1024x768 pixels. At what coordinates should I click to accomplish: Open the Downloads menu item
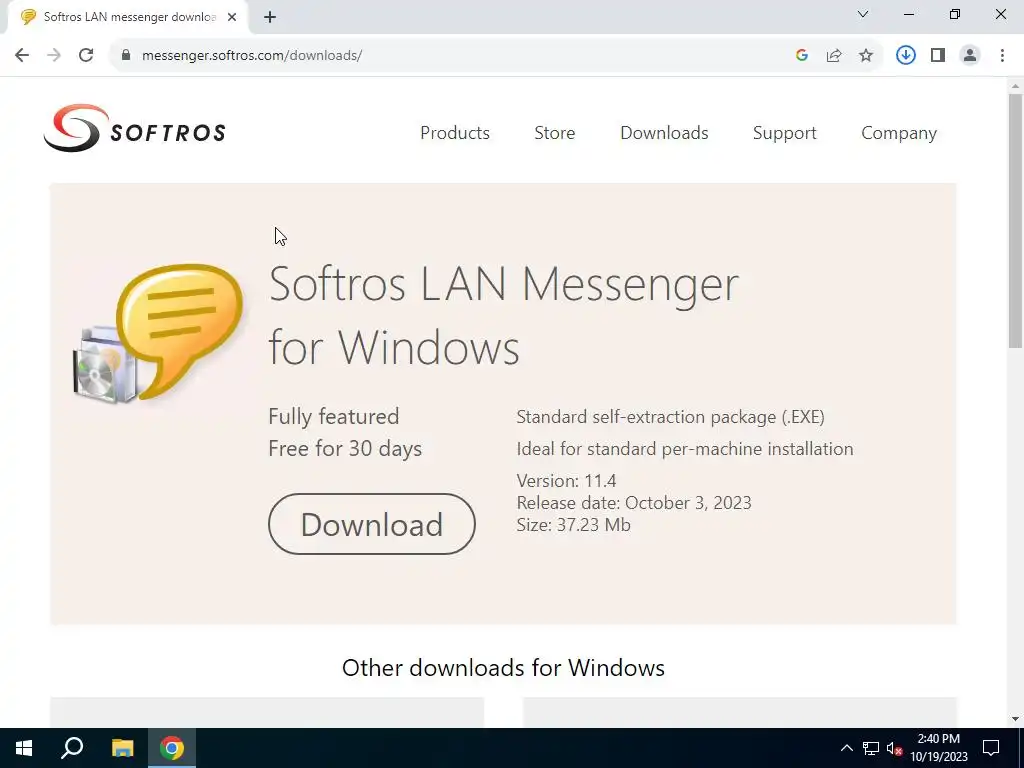tap(664, 133)
